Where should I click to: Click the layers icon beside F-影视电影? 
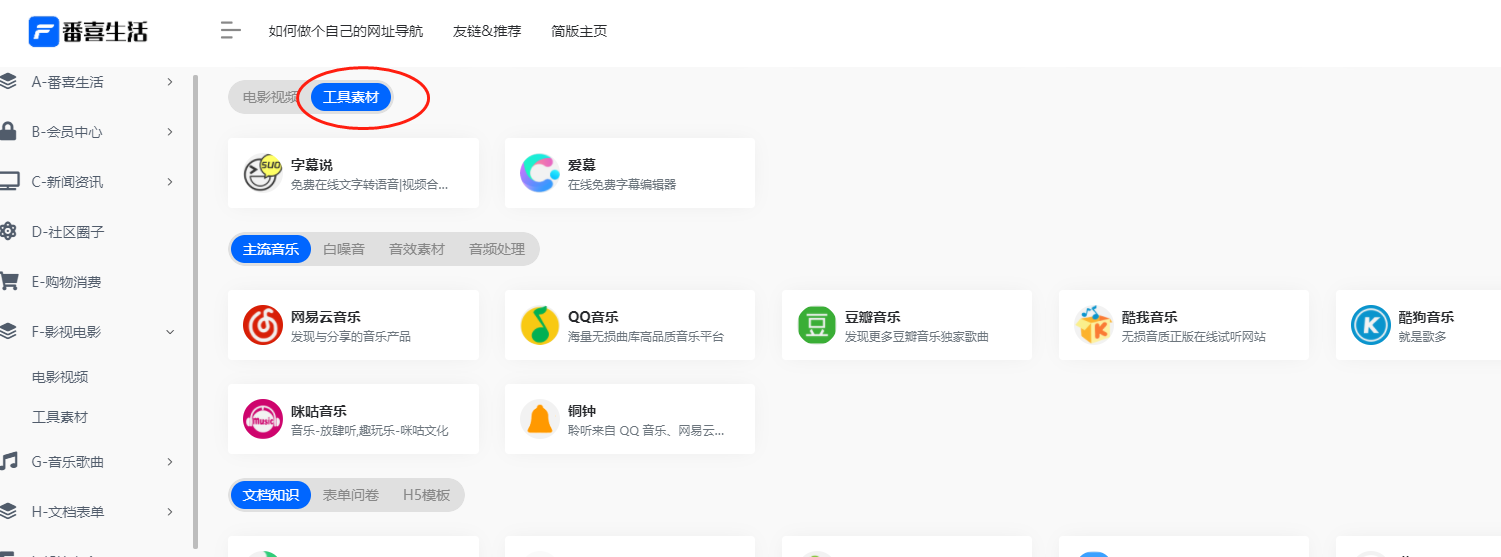coord(8,332)
